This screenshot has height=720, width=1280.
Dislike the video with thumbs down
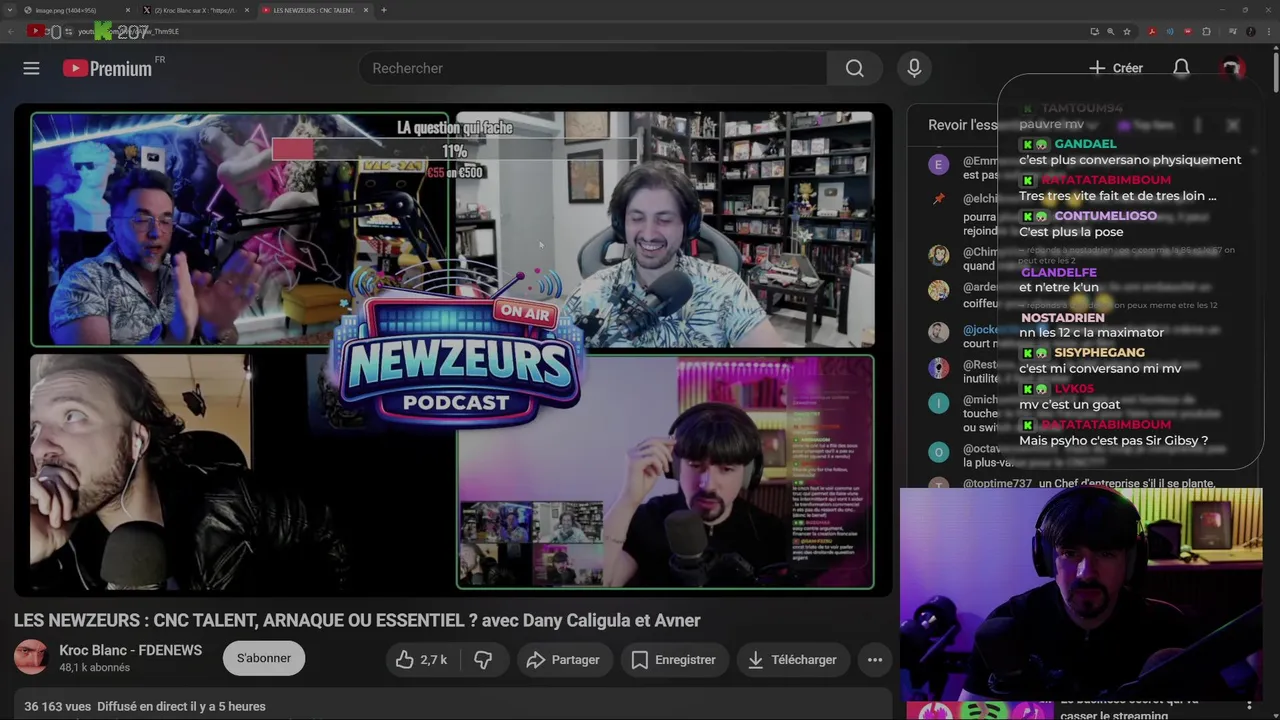(484, 660)
